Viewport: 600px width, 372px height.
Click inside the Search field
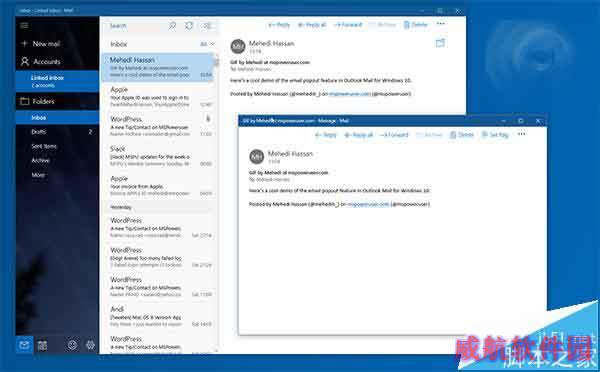tap(136, 26)
